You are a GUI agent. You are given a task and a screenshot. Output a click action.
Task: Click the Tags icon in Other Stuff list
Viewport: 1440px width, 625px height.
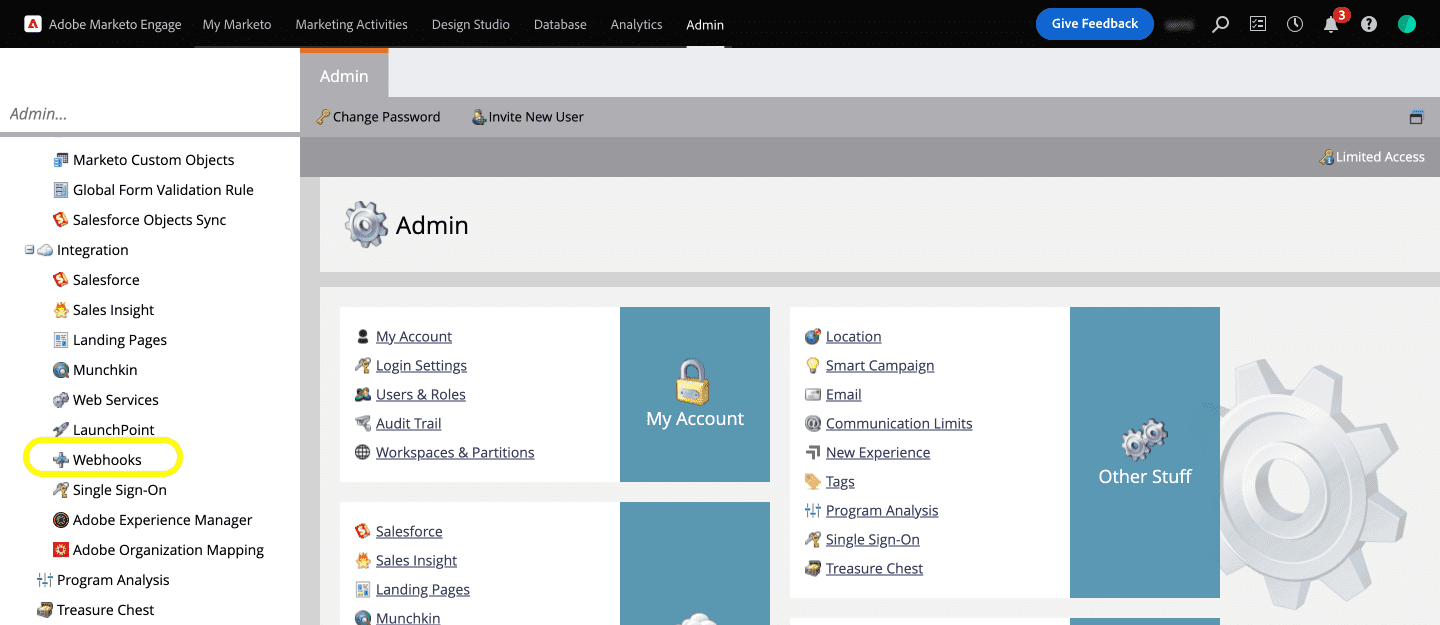coord(813,482)
